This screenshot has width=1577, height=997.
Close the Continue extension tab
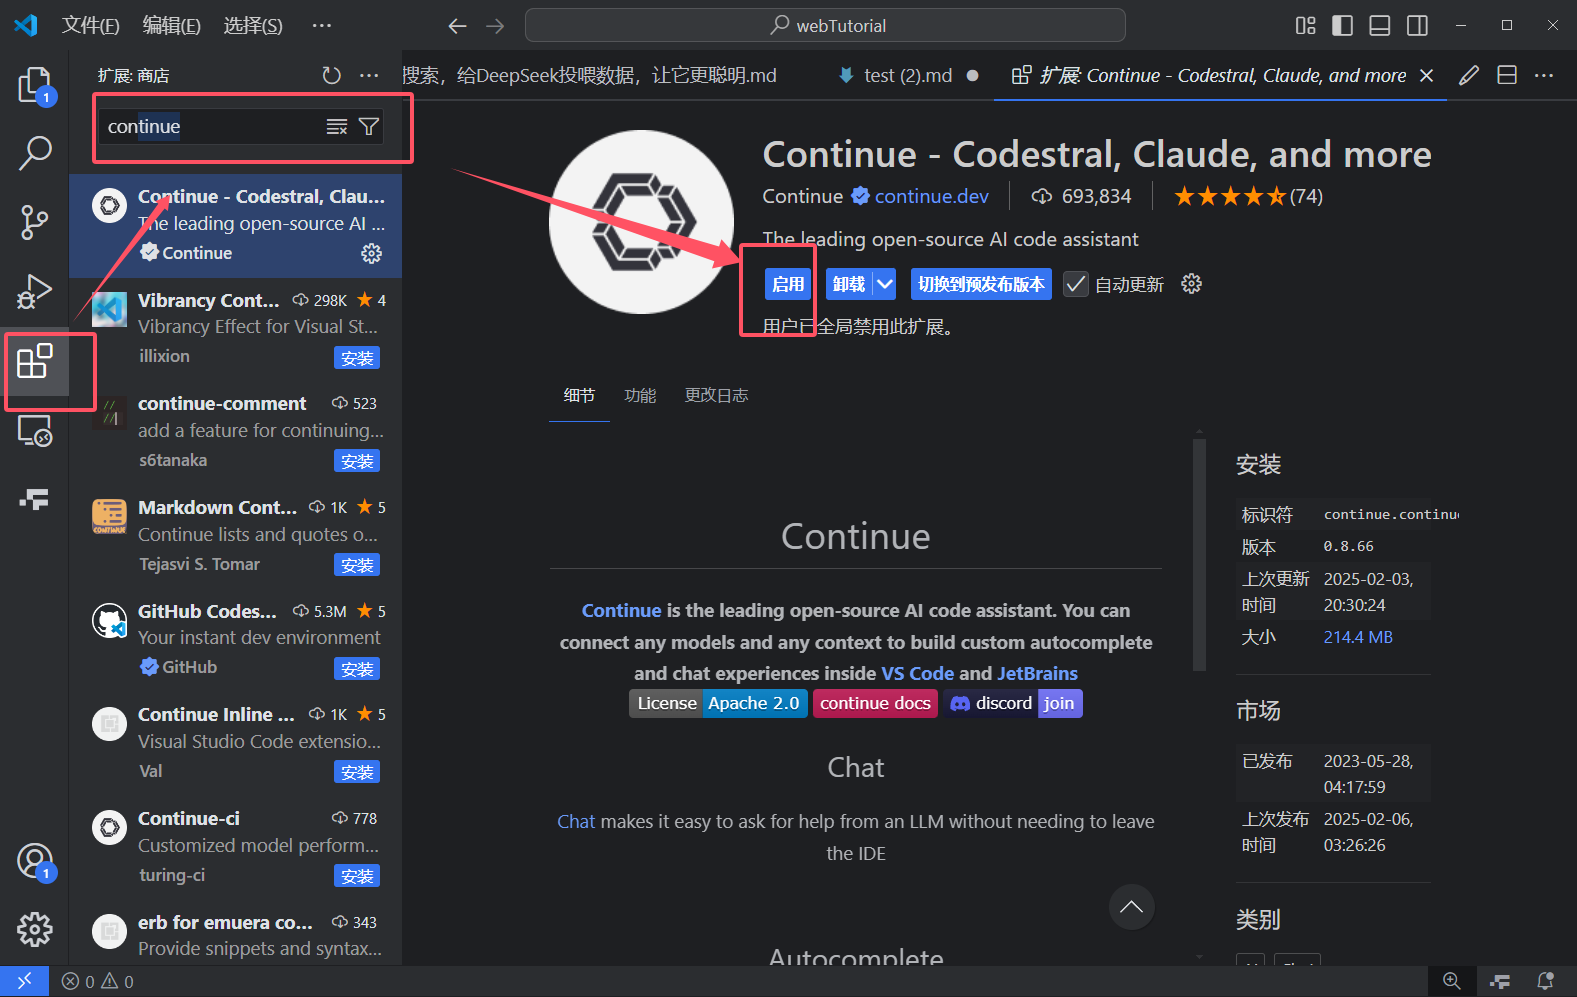[x=1427, y=75]
